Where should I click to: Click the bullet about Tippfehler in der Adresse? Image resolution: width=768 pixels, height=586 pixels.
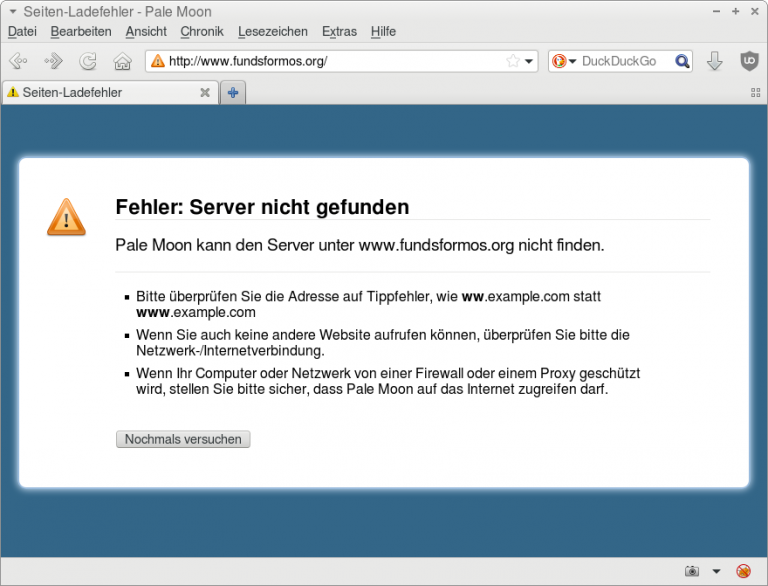pyautogui.click(x=368, y=304)
